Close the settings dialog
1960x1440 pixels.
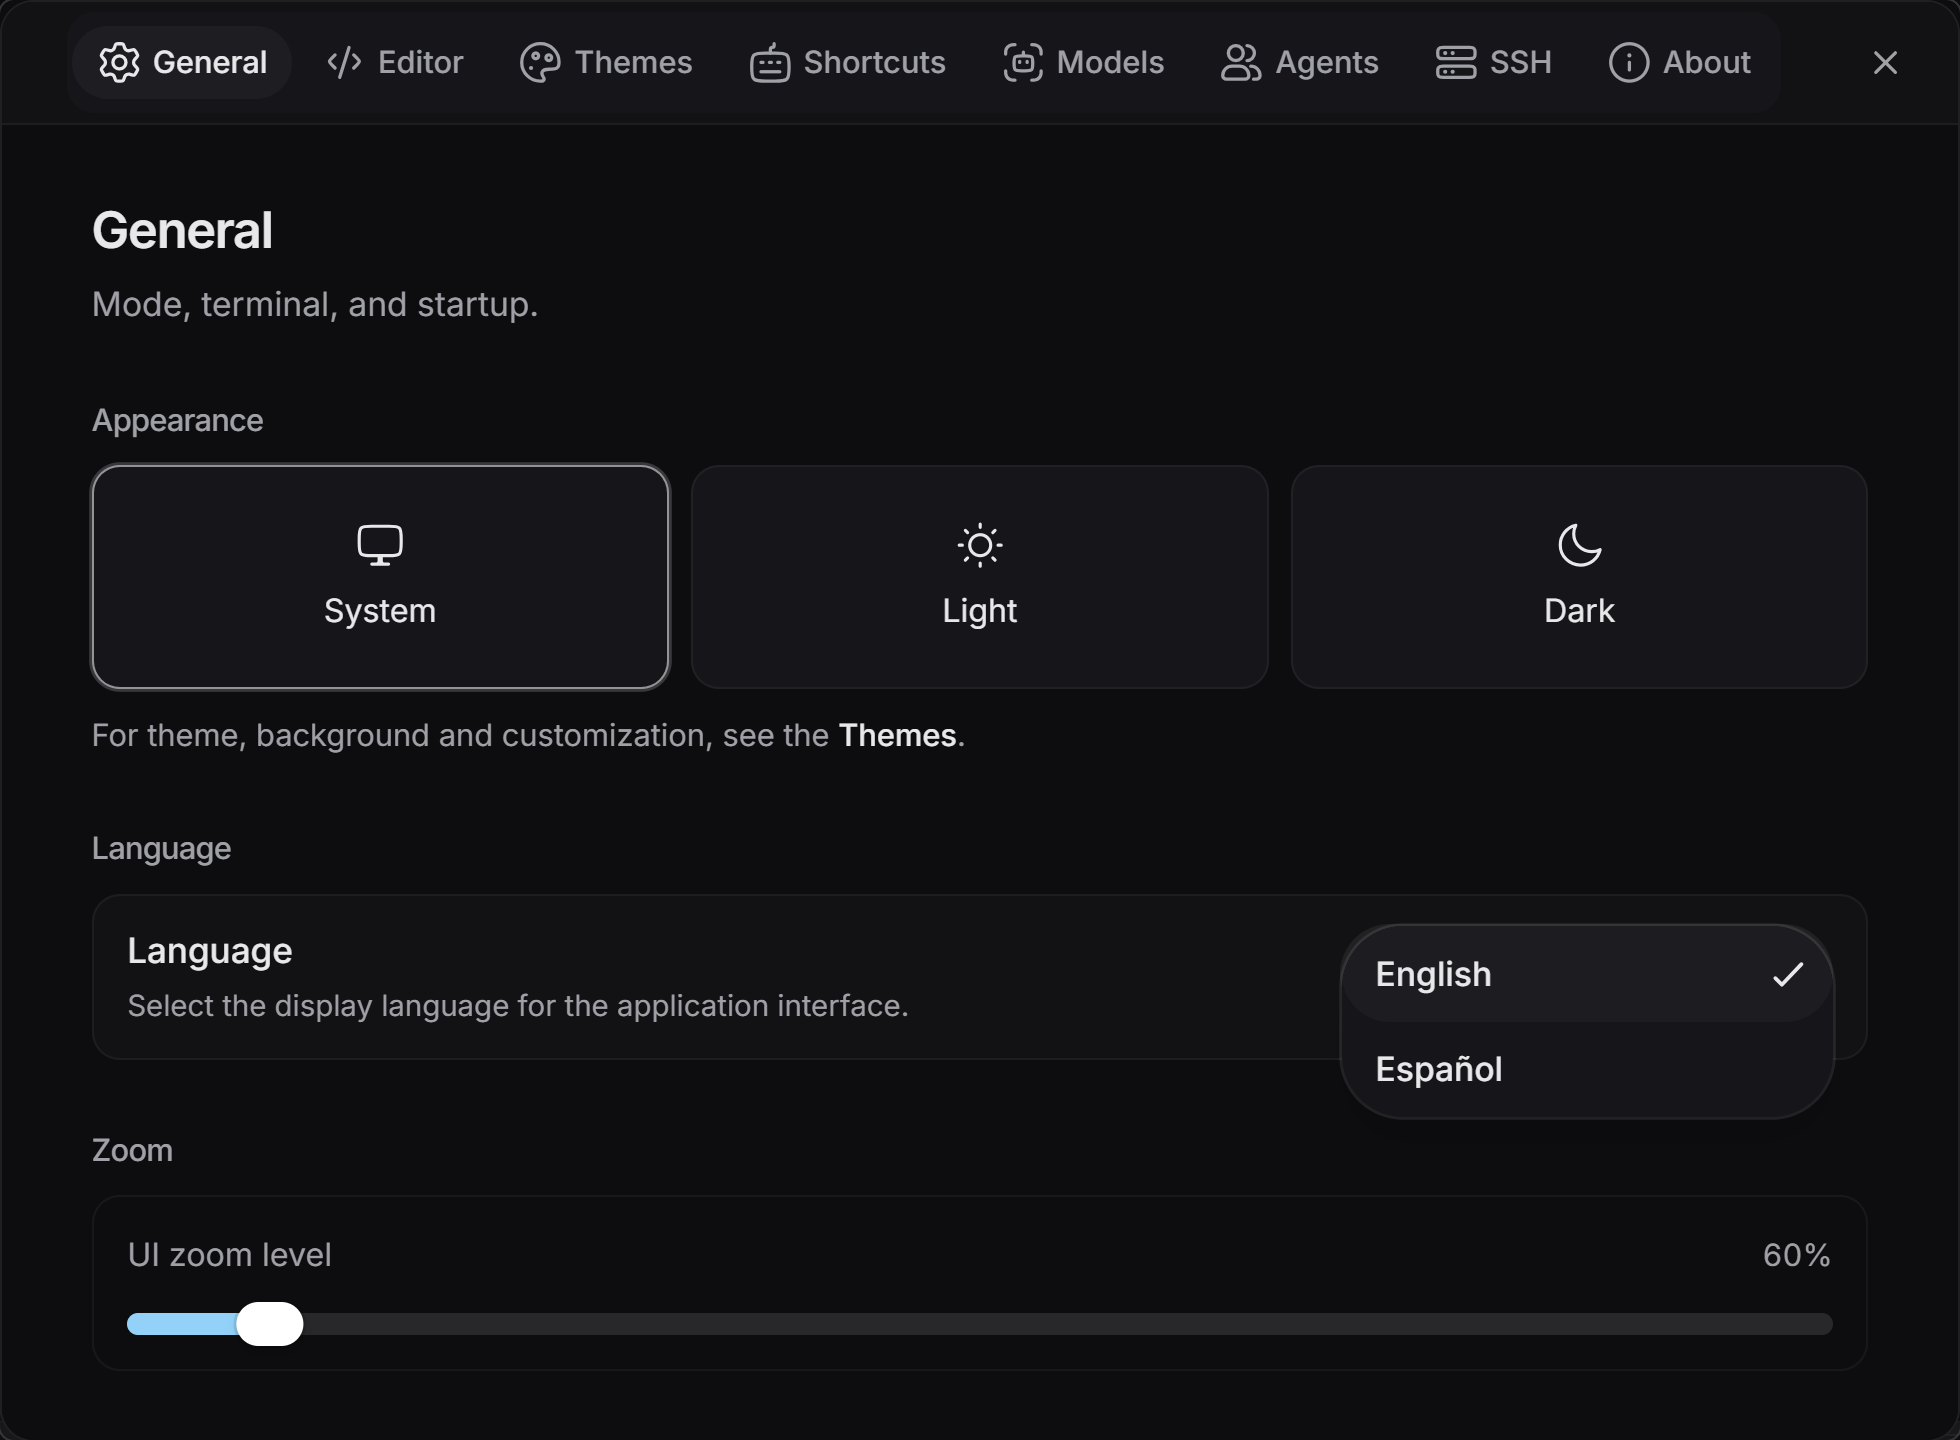click(1885, 63)
